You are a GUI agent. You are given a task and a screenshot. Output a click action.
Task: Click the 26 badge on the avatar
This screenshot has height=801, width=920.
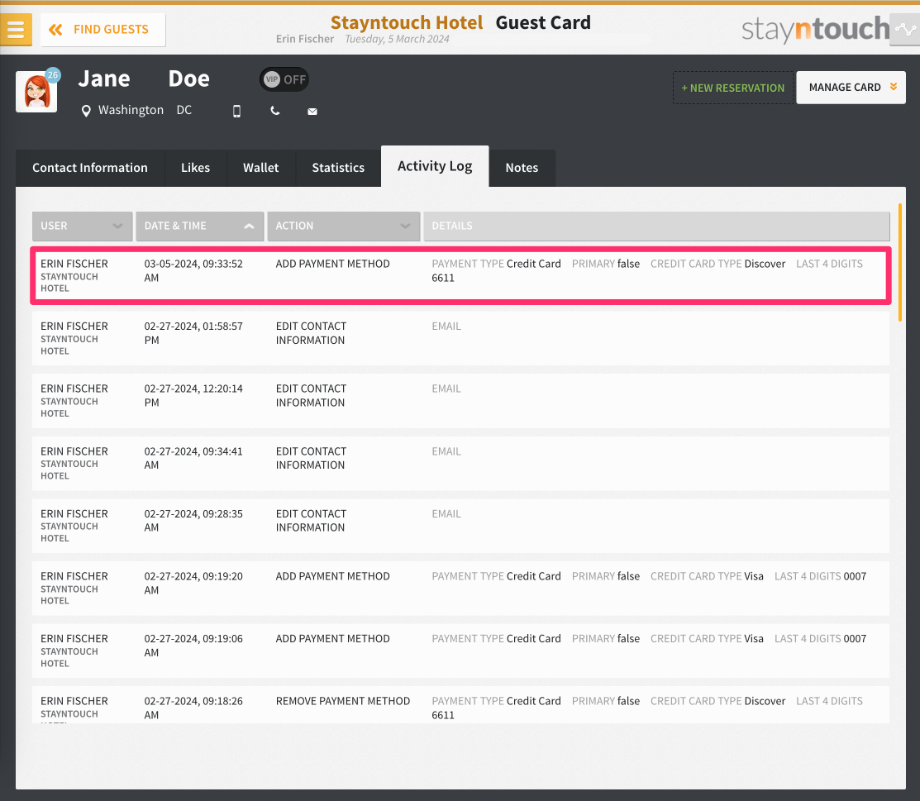[x=53, y=75]
